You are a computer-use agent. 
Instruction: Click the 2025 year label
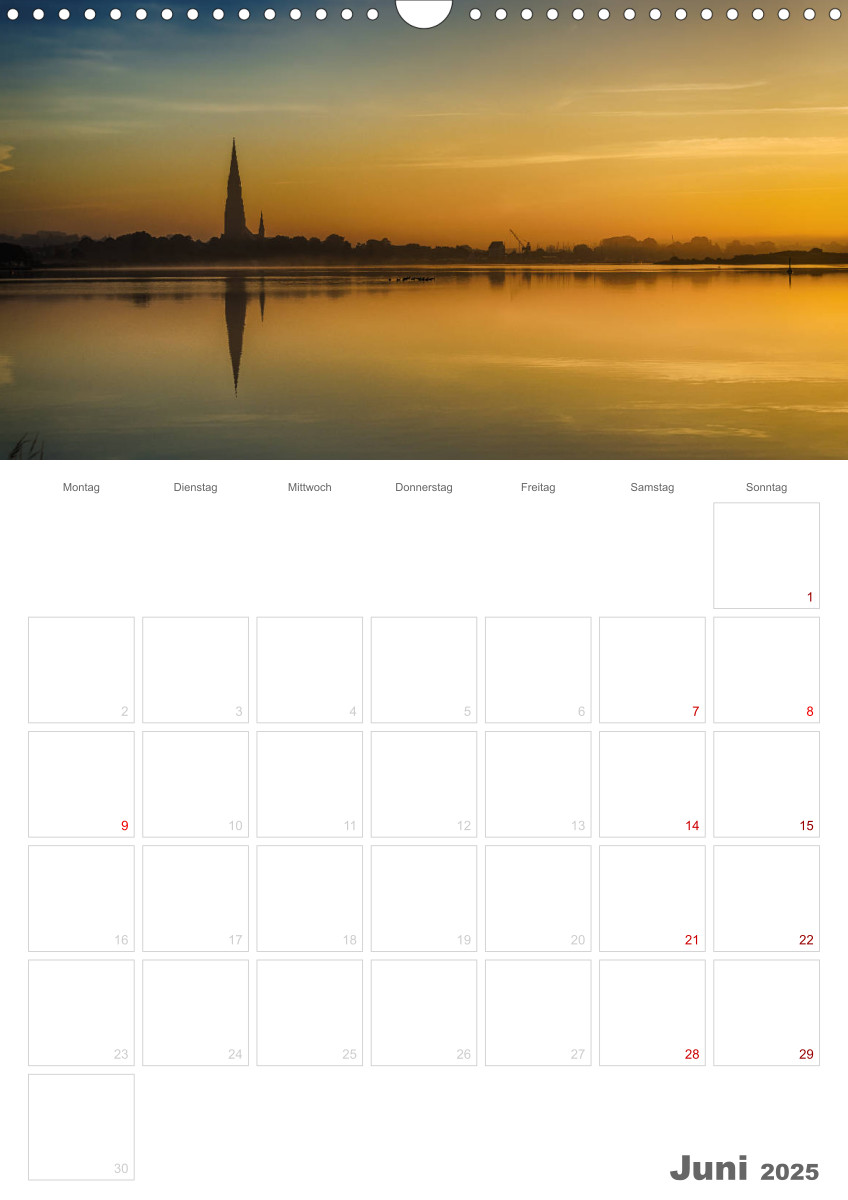[790, 1171]
